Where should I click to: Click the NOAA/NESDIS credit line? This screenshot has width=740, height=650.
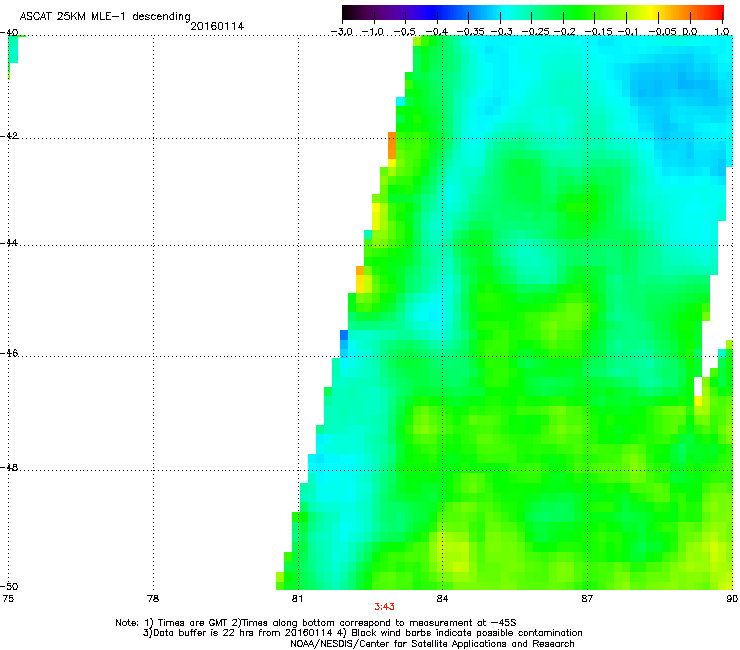(x=432, y=643)
